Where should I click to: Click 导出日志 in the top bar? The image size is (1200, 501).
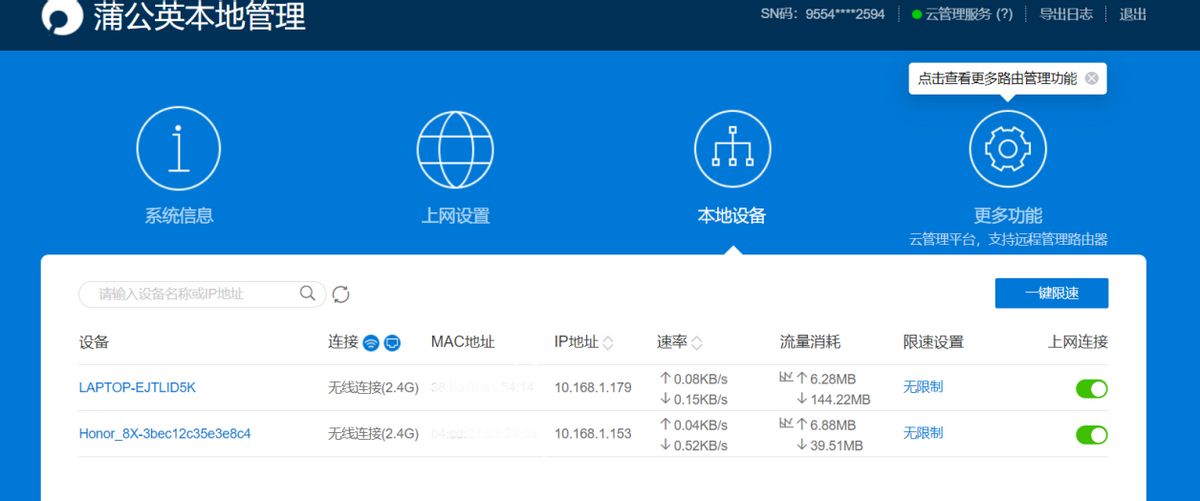coord(1066,14)
